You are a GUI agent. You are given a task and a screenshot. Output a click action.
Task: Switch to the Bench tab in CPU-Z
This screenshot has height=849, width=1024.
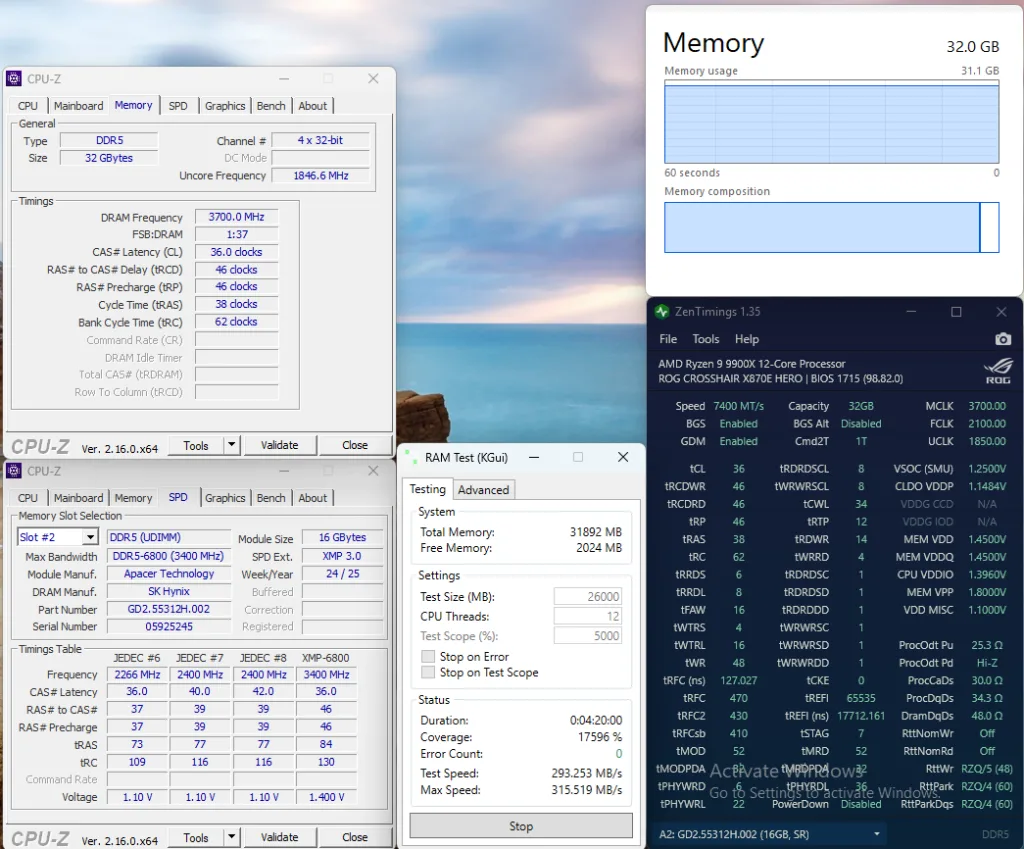click(x=271, y=105)
